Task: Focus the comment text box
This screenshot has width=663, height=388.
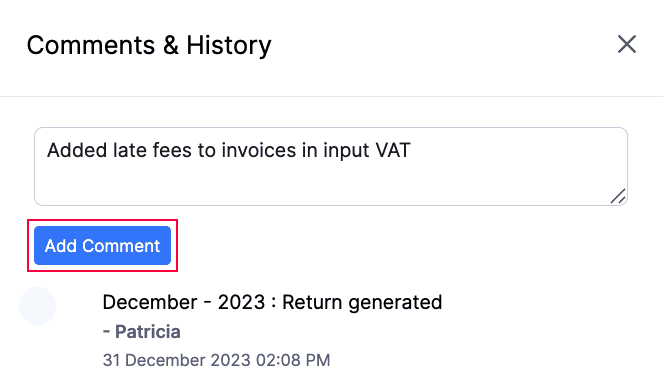Action: [x=331, y=167]
